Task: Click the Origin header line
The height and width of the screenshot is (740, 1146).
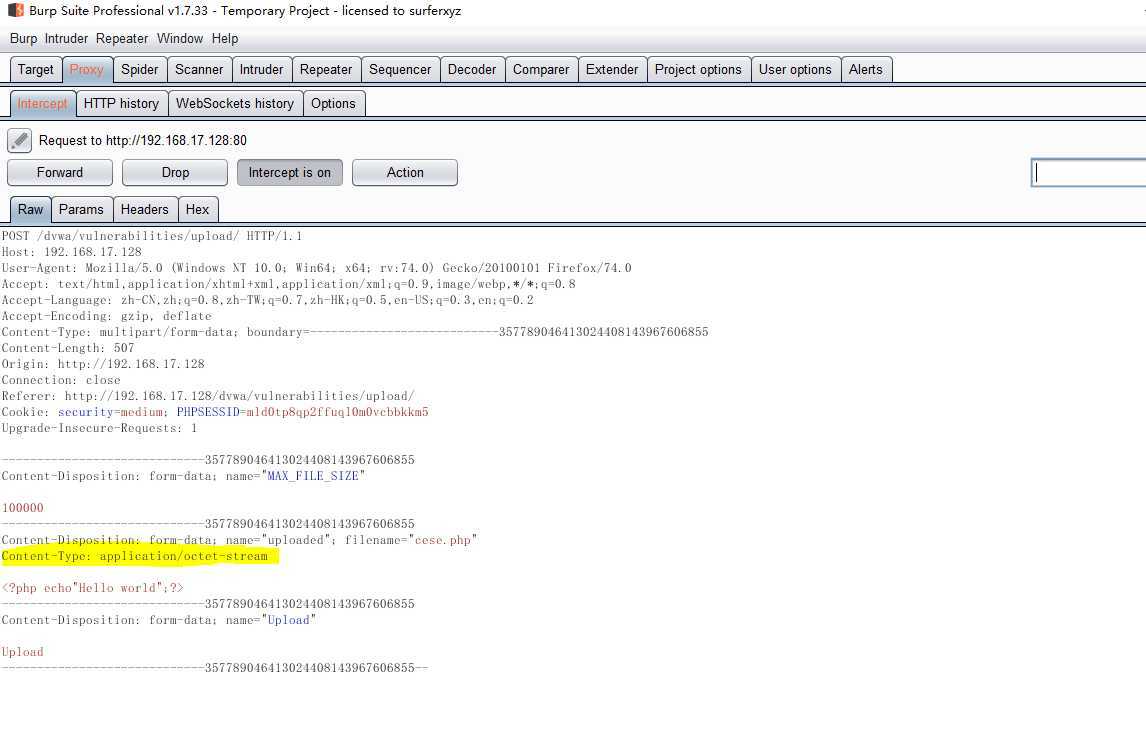Action: [103, 364]
